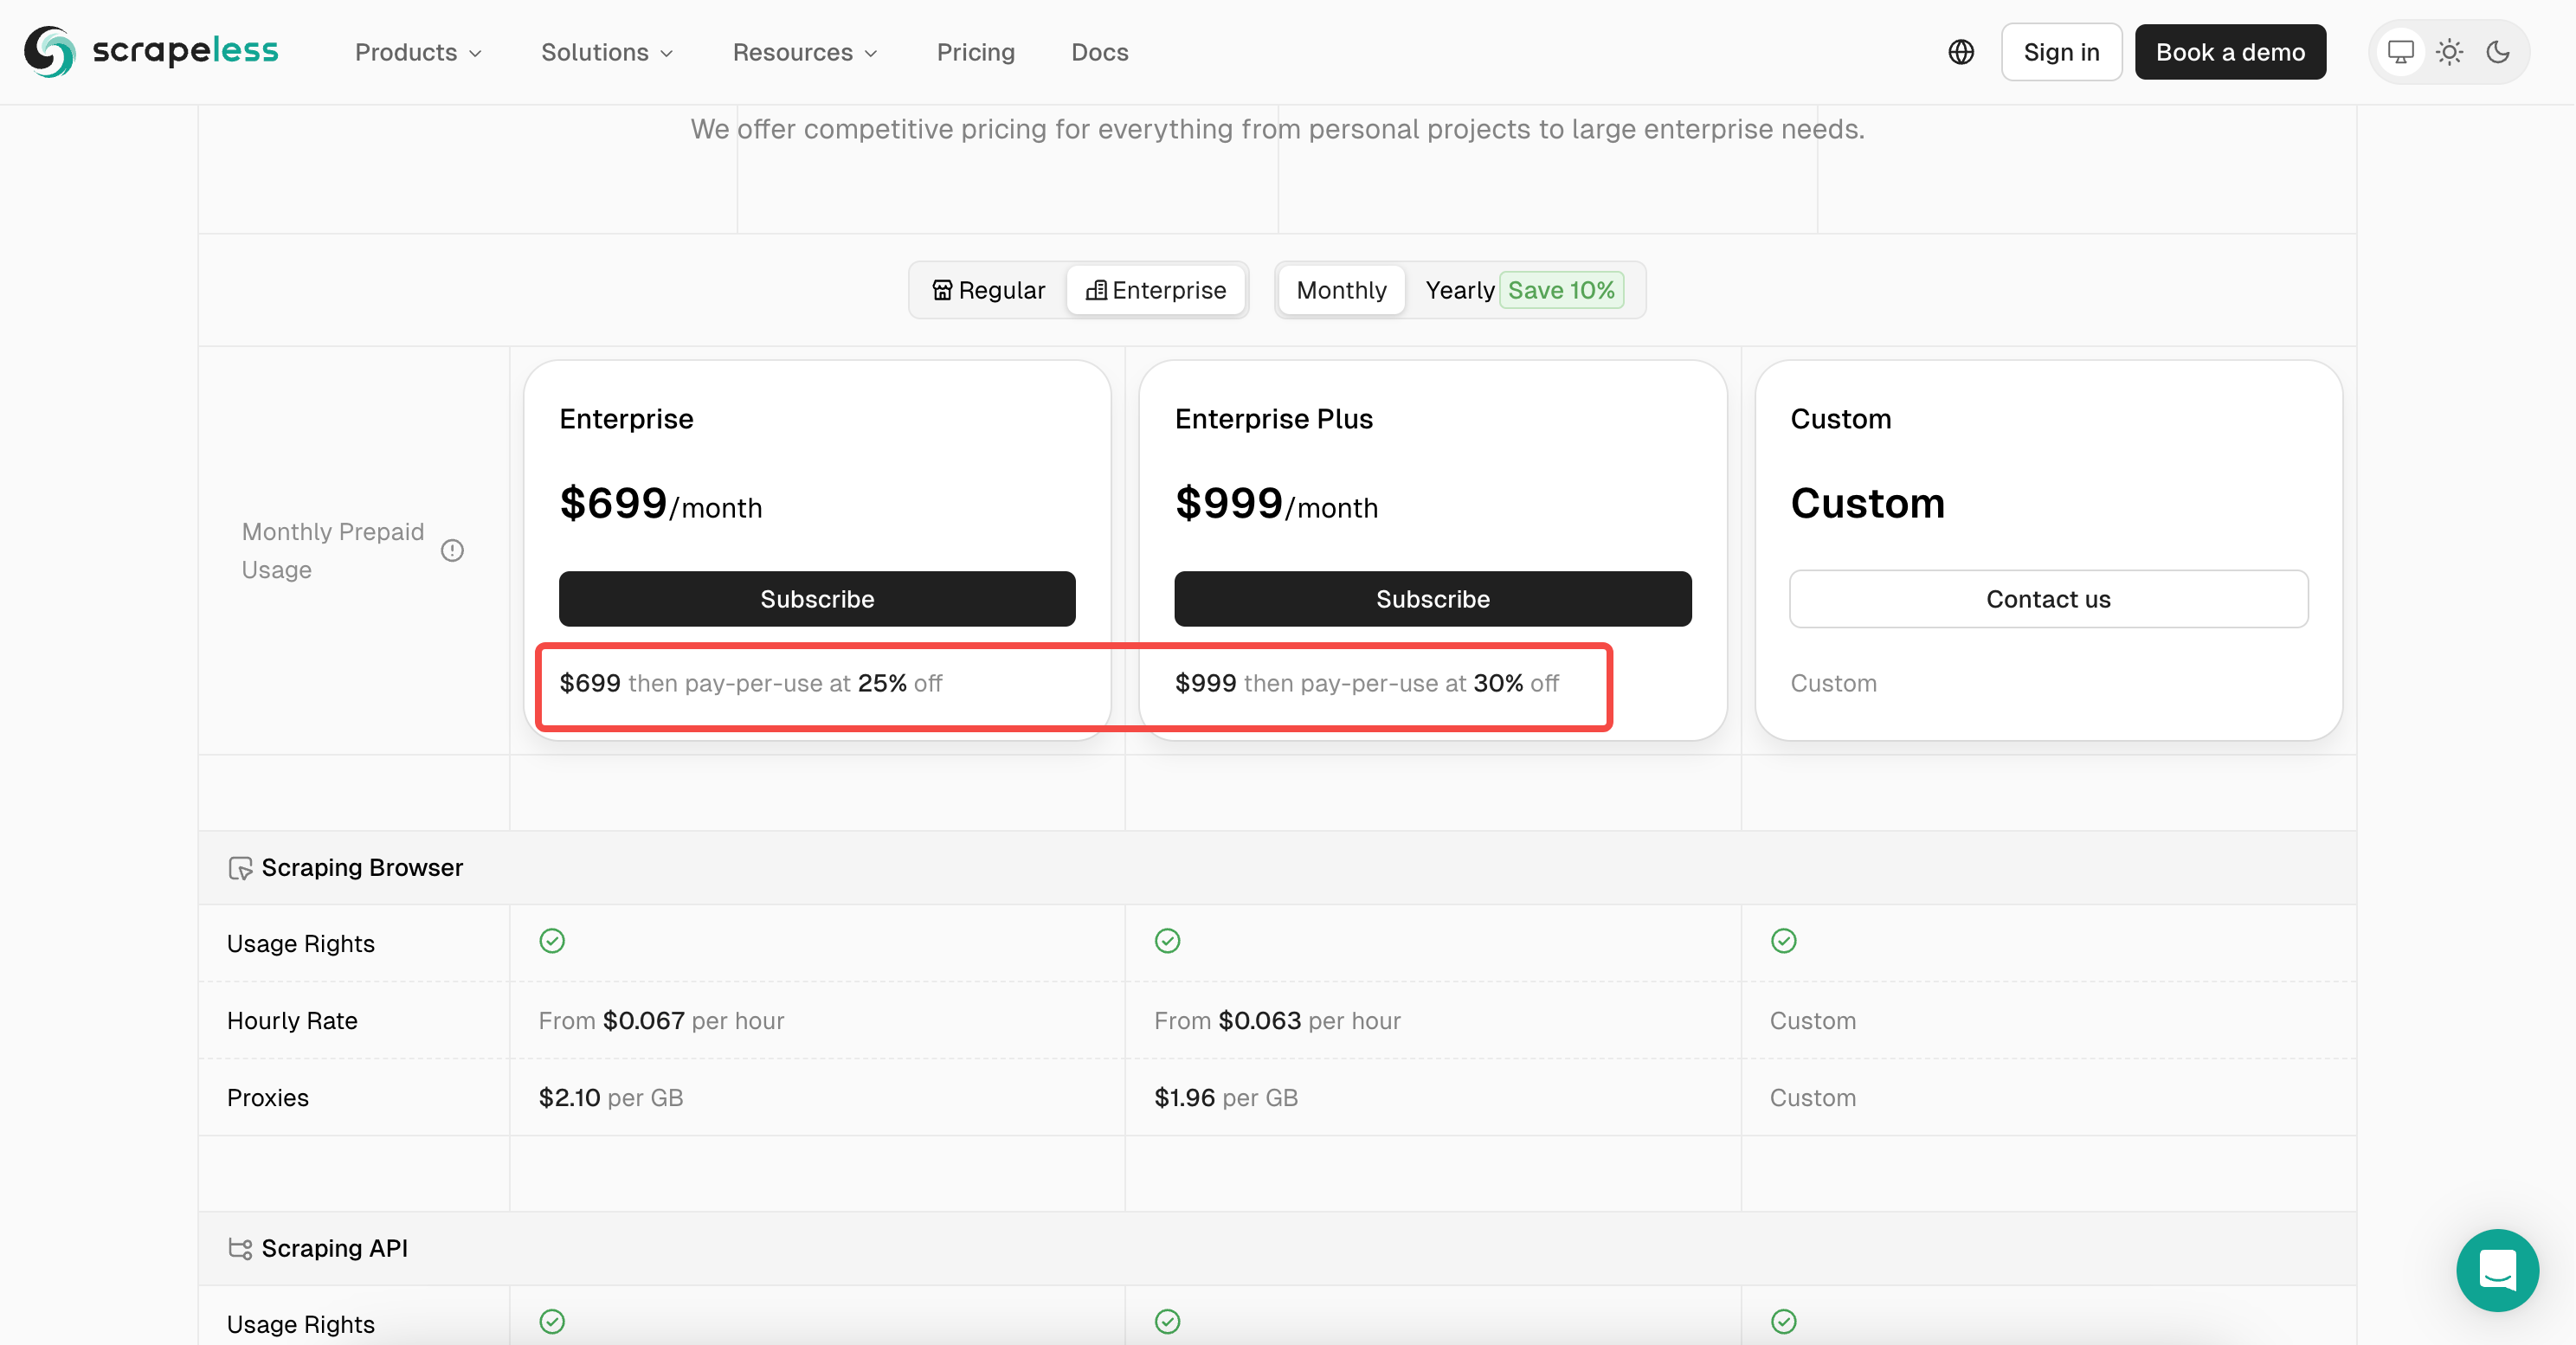Click the Monthly billing option
The image size is (2576, 1345).
(1341, 287)
